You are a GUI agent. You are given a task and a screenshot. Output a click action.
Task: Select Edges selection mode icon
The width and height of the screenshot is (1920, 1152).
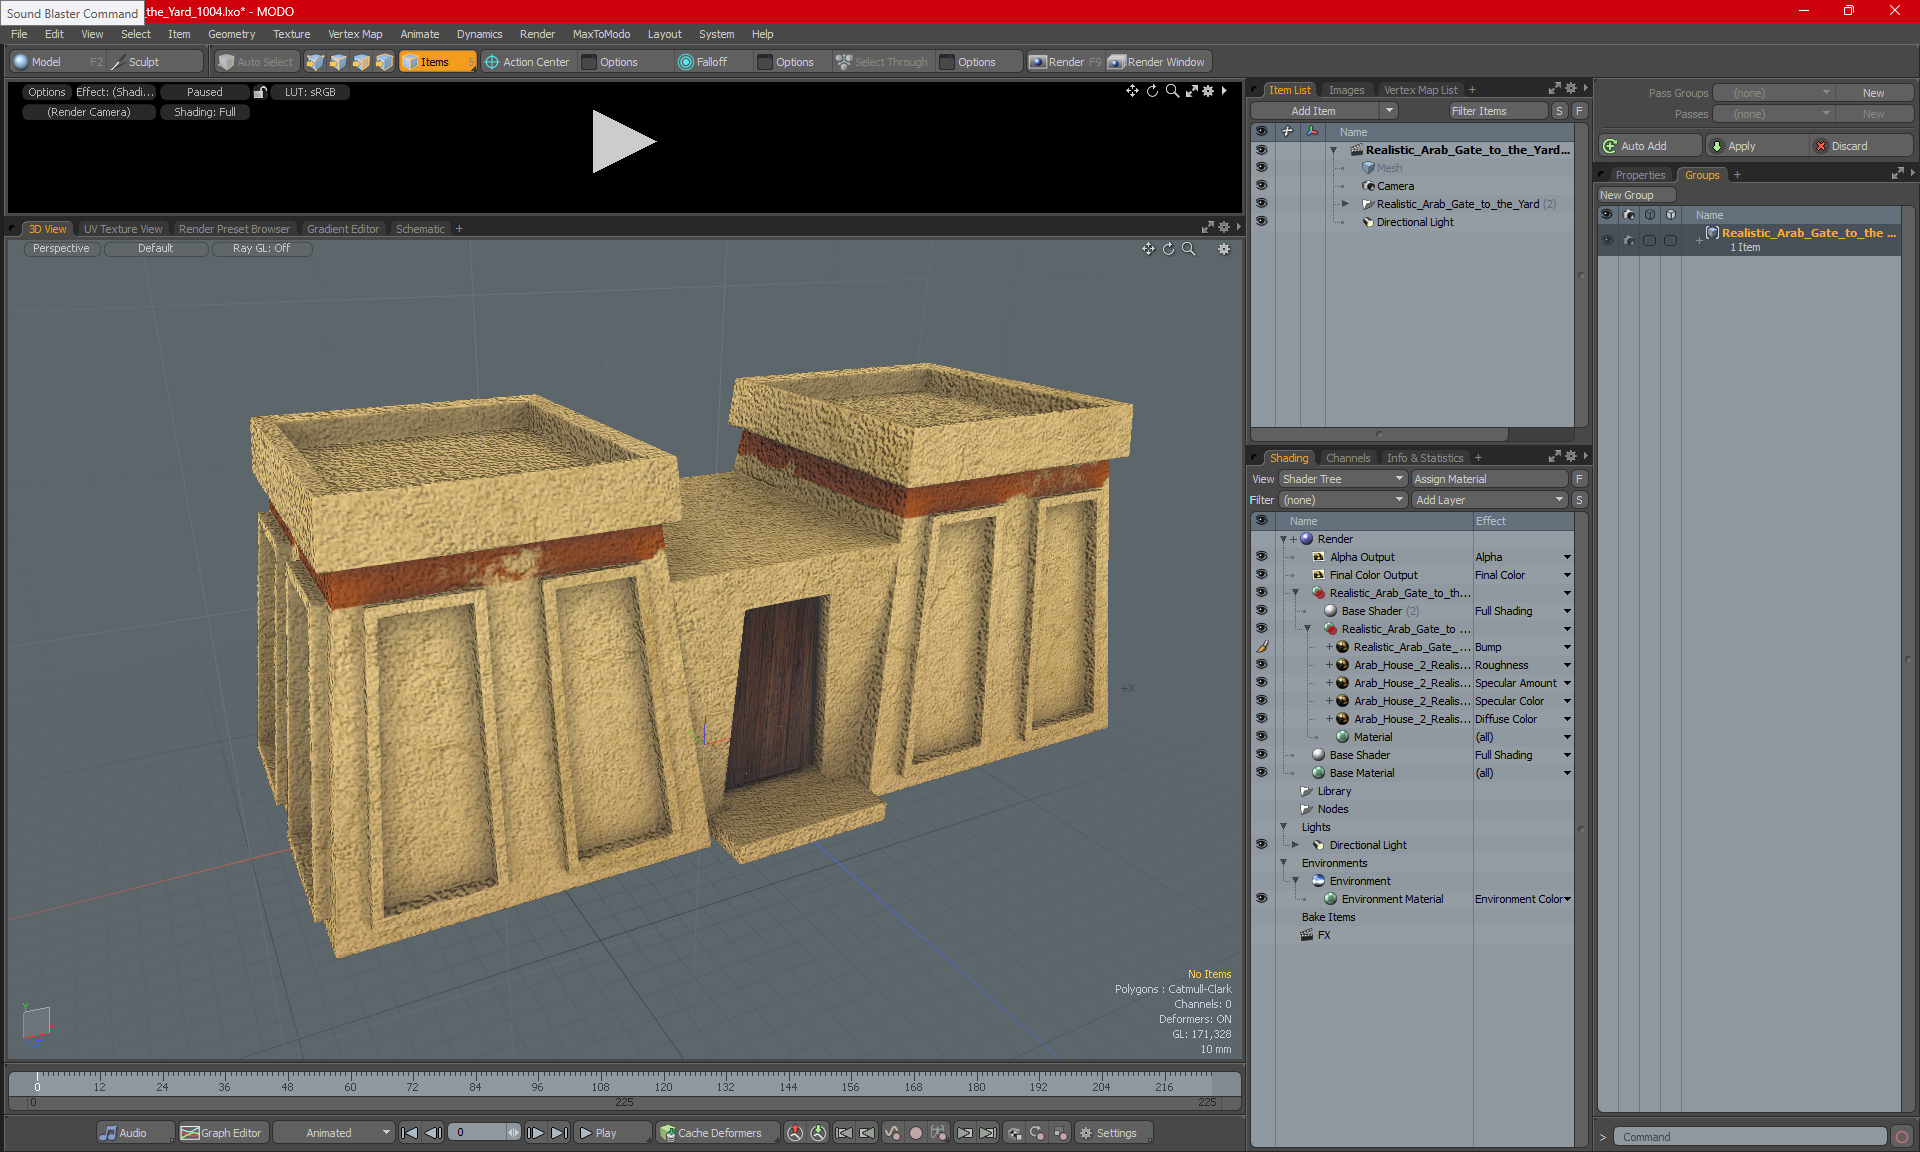[x=338, y=62]
